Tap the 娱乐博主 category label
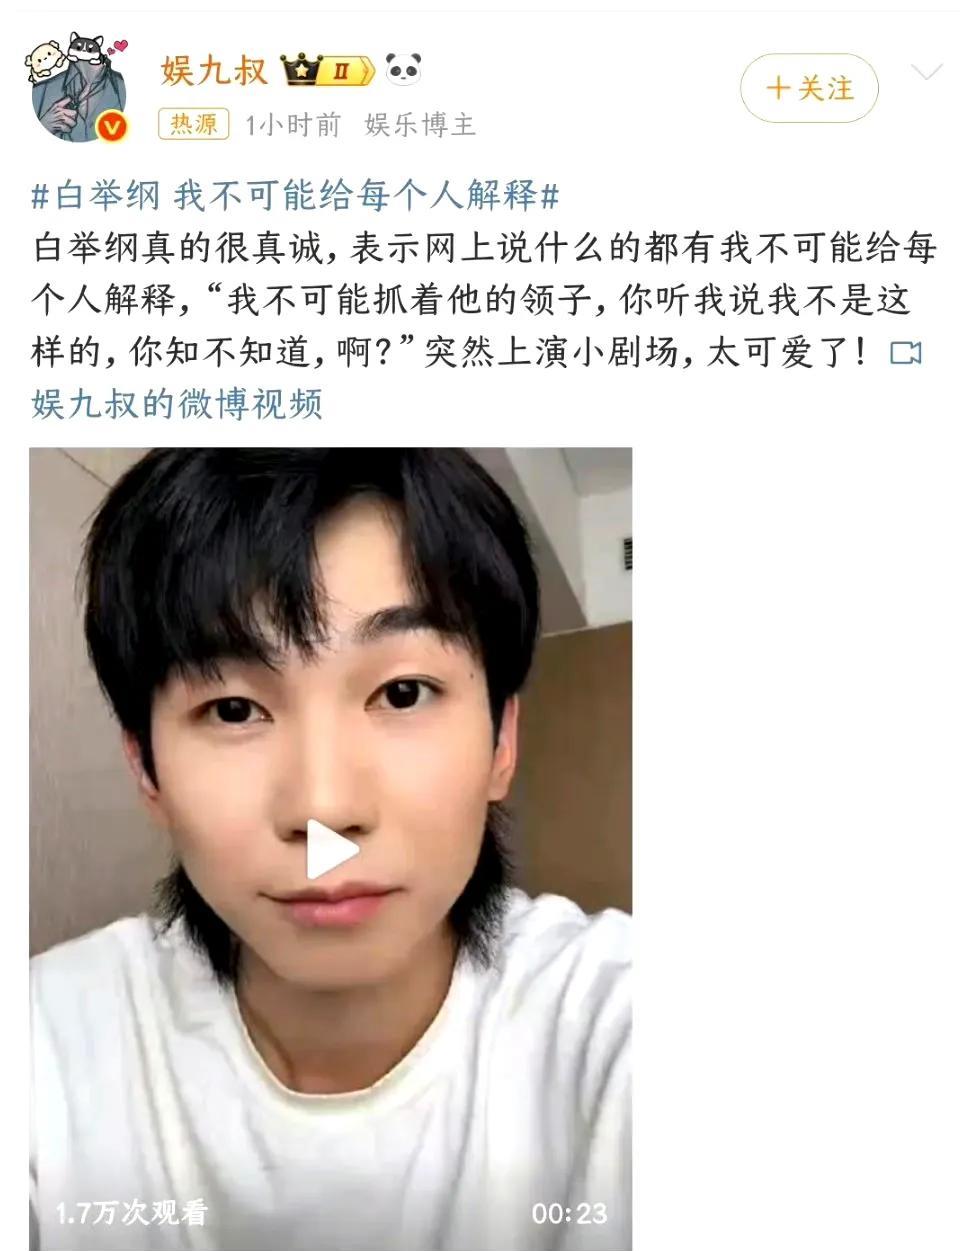Viewport: 970px width, 1251px height. click(420, 124)
